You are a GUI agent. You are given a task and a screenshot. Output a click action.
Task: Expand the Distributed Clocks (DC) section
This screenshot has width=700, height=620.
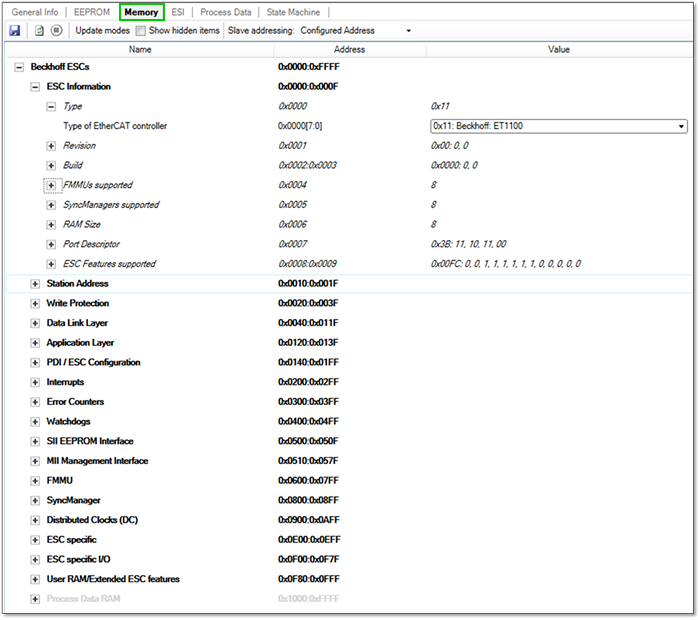click(x=36, y=520)
